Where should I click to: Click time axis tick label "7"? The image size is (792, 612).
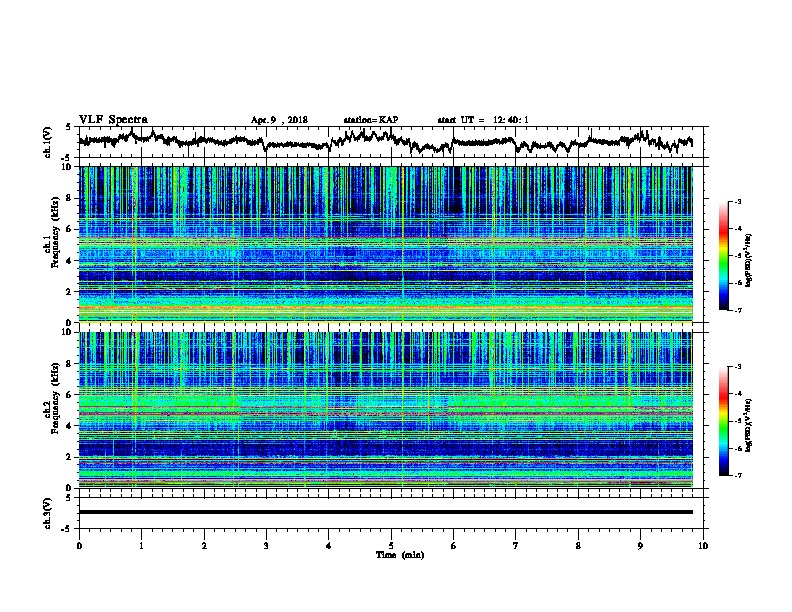(x=516, y=546)
